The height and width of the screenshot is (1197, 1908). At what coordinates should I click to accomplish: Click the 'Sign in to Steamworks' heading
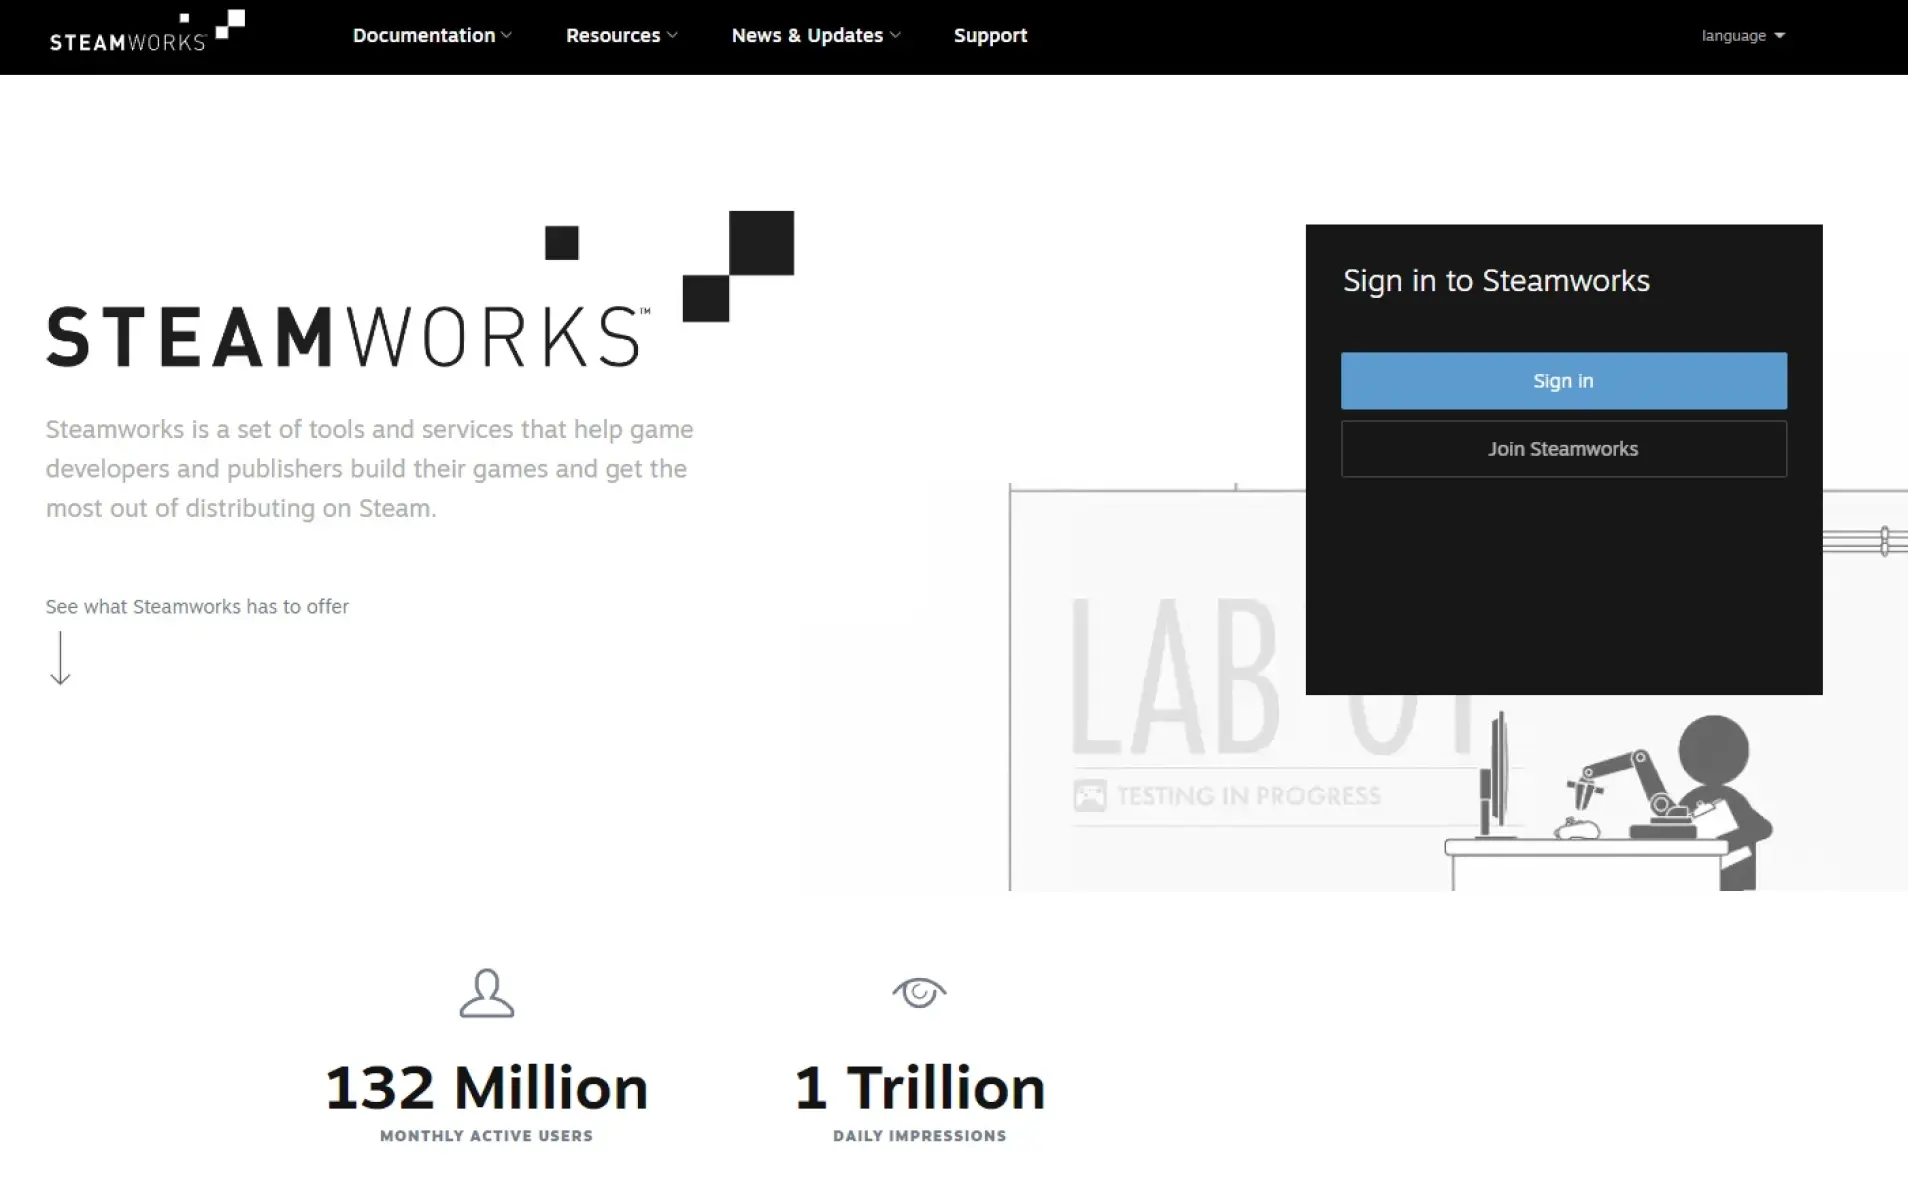coord(1496,281)
